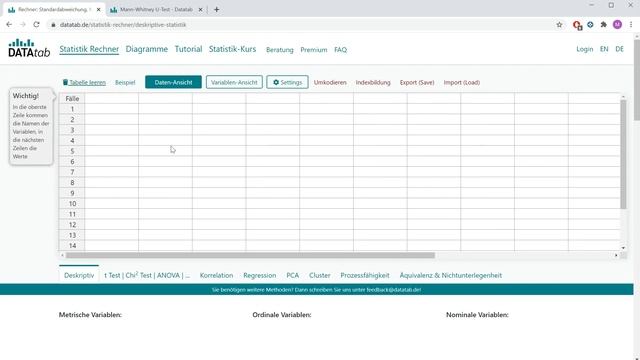Open the Chrome profile avatar M

click(618, 25)
